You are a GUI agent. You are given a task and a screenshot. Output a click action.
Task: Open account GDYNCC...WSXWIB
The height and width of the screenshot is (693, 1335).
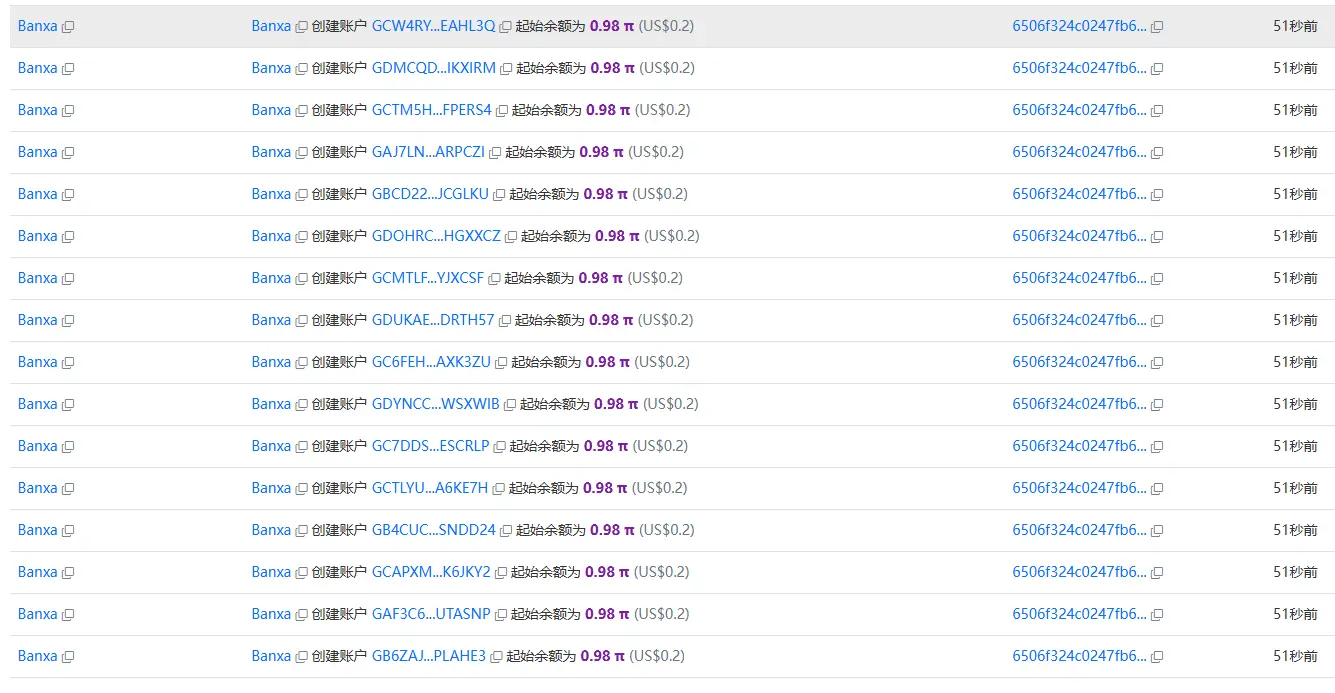436,404
